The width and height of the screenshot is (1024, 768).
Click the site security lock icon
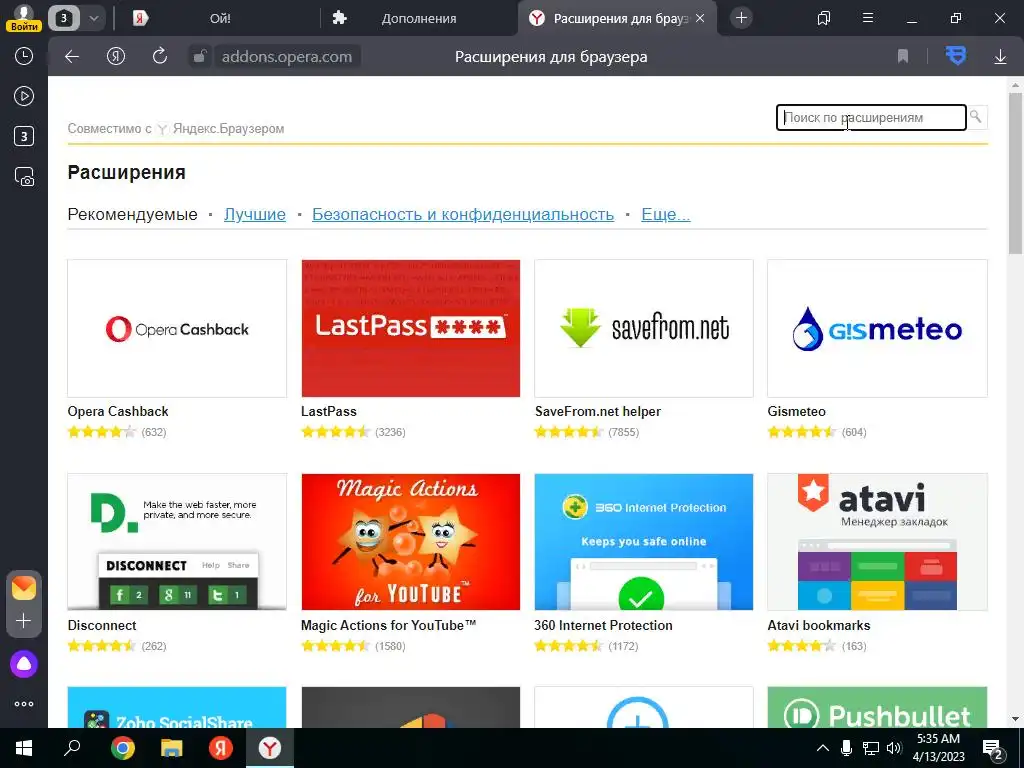(199, 57)
